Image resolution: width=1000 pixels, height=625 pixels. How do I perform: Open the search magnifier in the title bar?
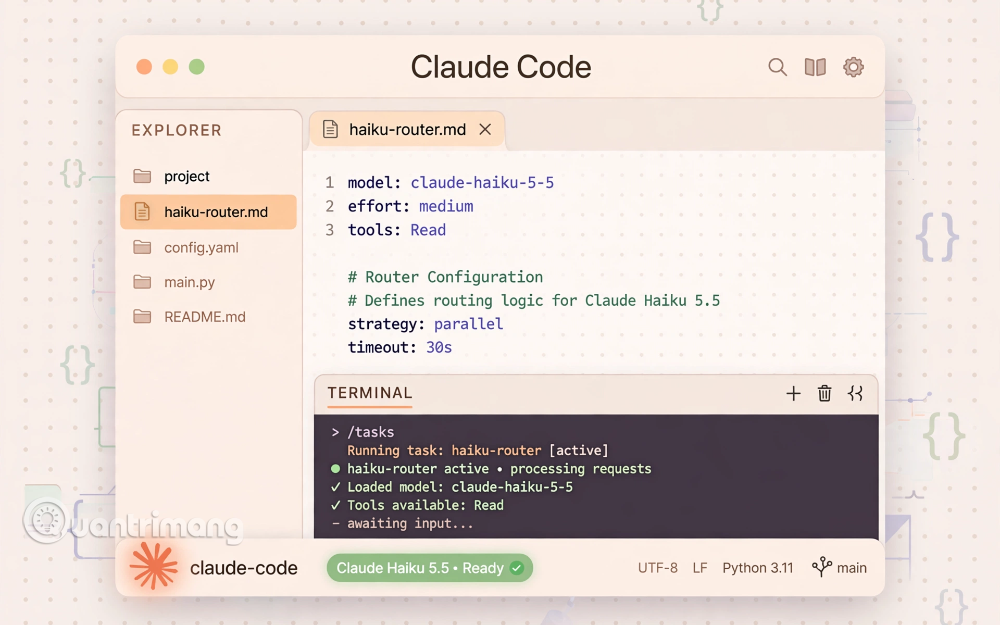[x=777, y=67]
